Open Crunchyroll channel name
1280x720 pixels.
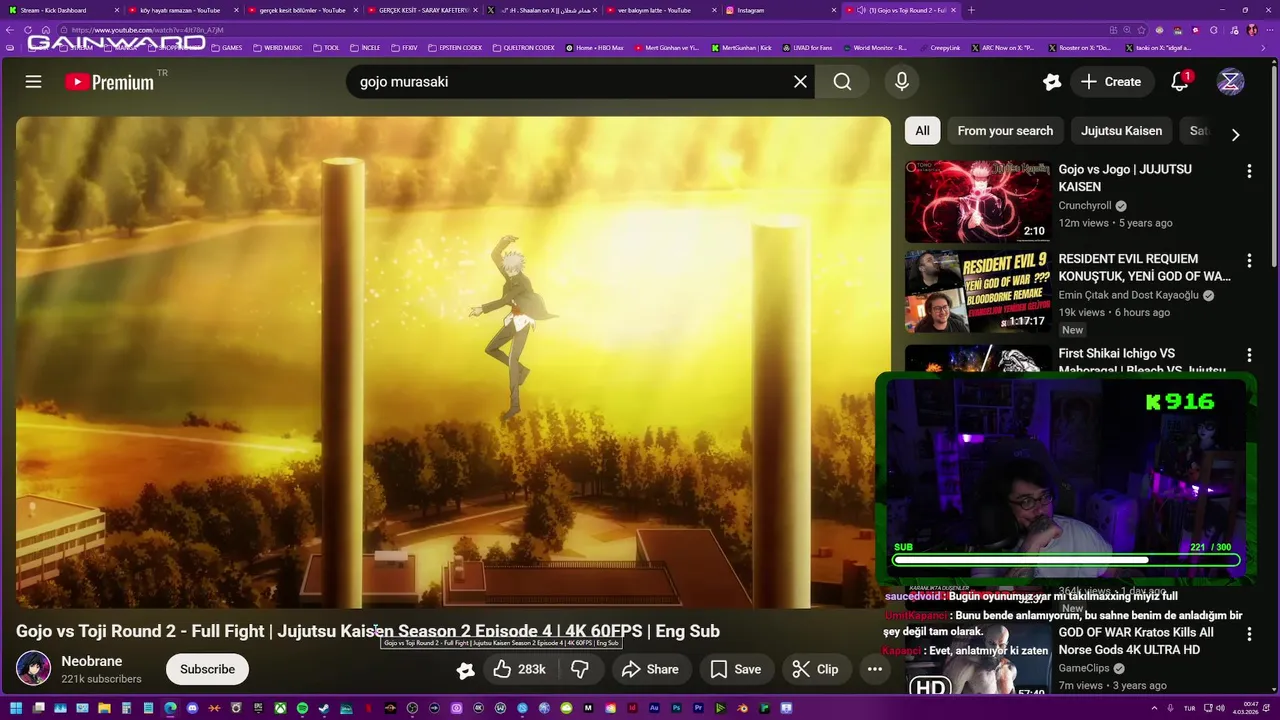tap(1086, 206)
